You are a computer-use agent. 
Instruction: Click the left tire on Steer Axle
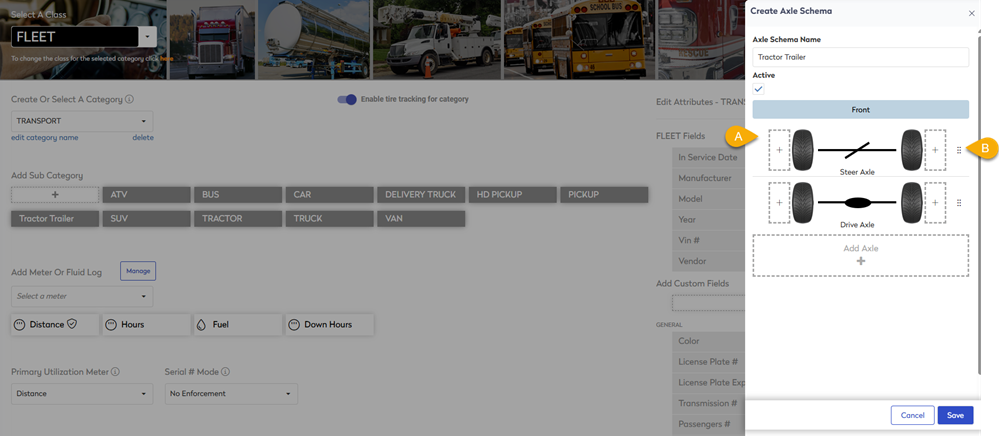(x=804, y=149)
